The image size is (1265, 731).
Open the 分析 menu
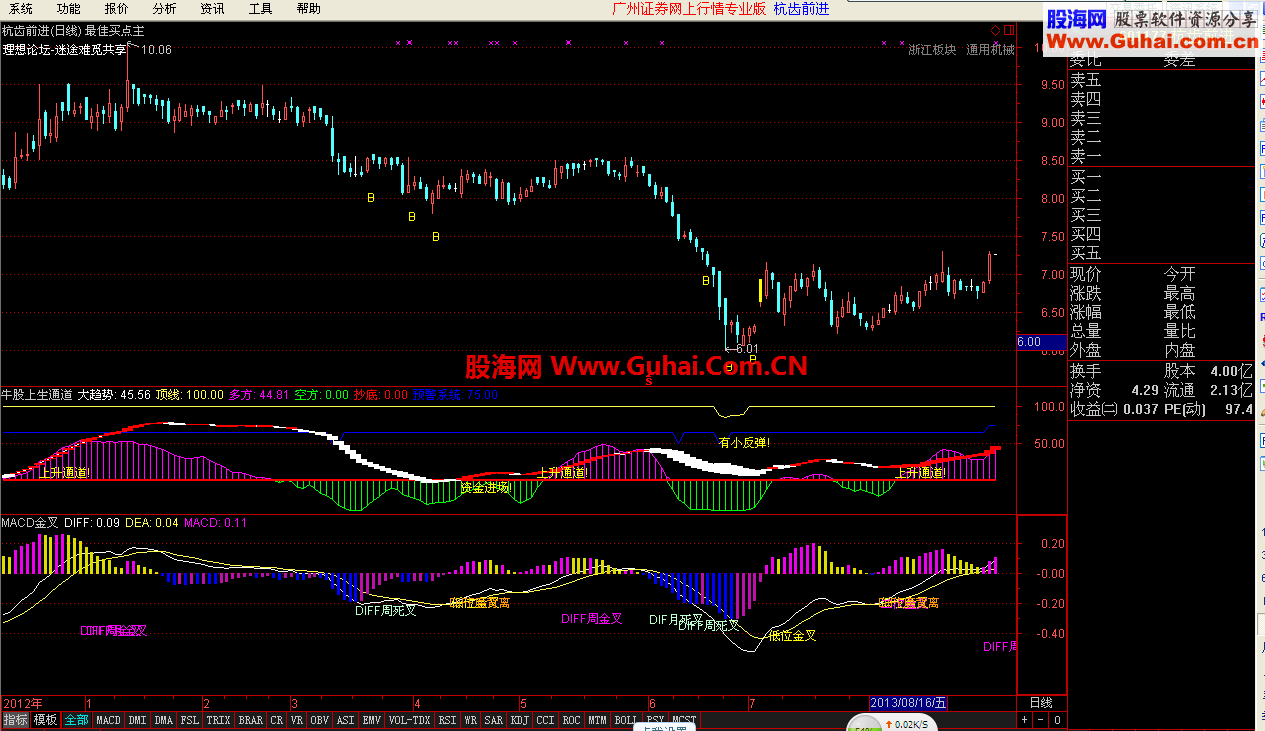[x=165, y=9]
